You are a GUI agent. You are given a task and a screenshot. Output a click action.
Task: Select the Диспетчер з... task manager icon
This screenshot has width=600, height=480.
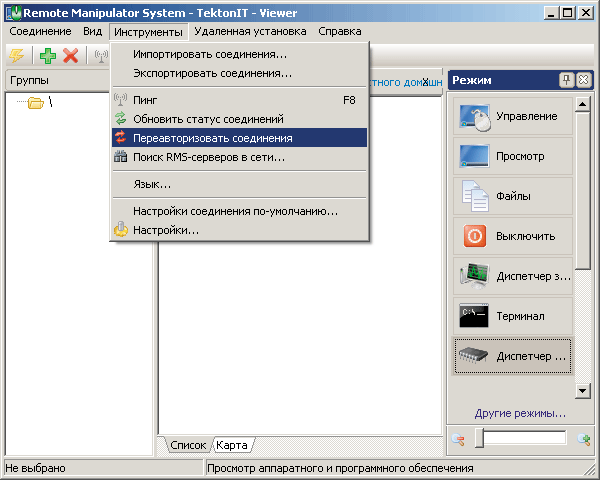point(474,276)
